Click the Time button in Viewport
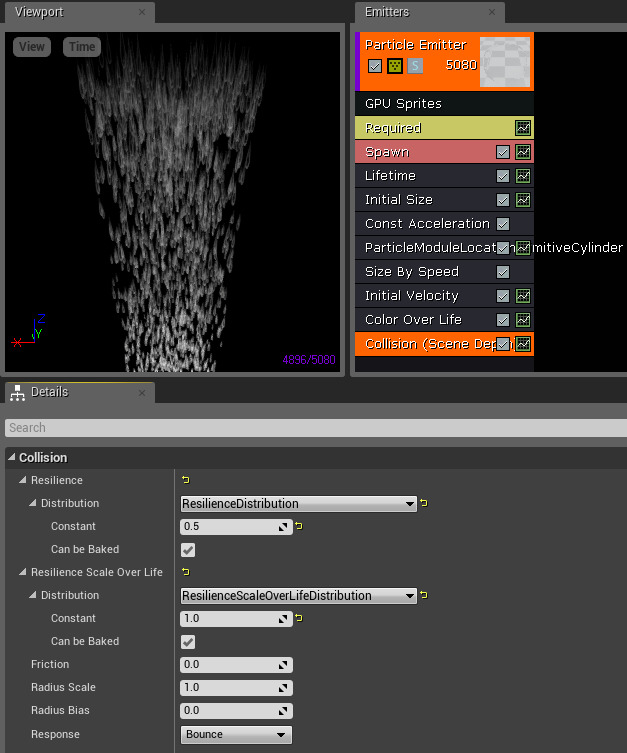Image resolution: width=627 pixels, height=753 pixels. [82, 47]
